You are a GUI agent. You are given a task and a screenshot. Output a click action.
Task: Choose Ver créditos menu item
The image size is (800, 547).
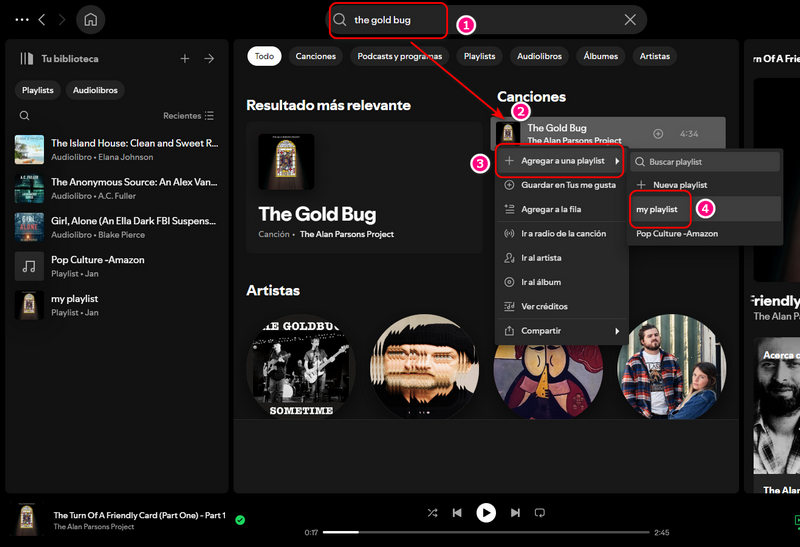tap(560, 306)
